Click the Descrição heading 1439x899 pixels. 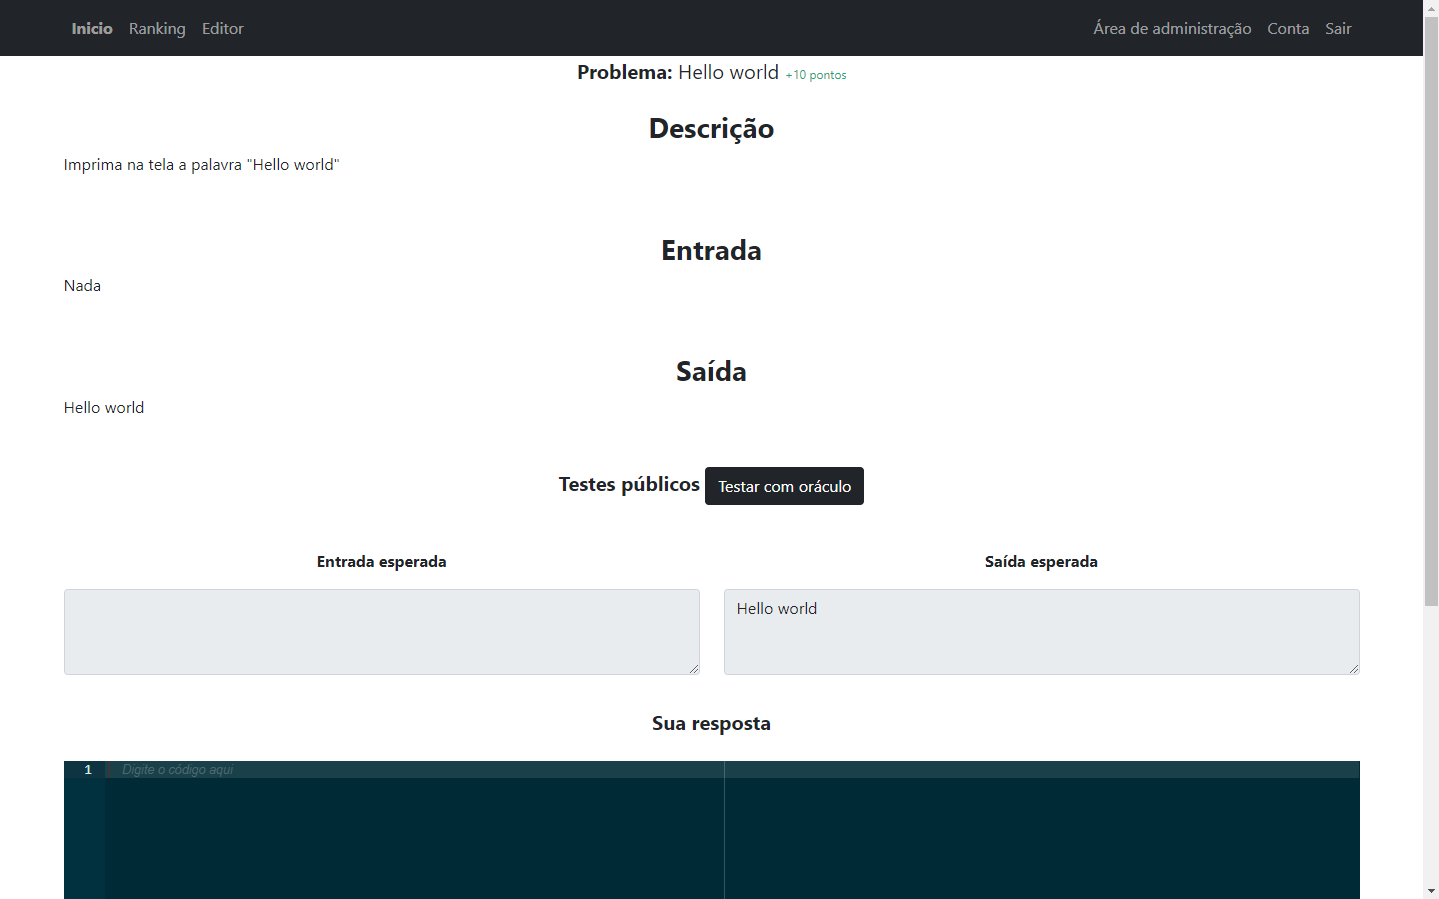click(711, 128)
